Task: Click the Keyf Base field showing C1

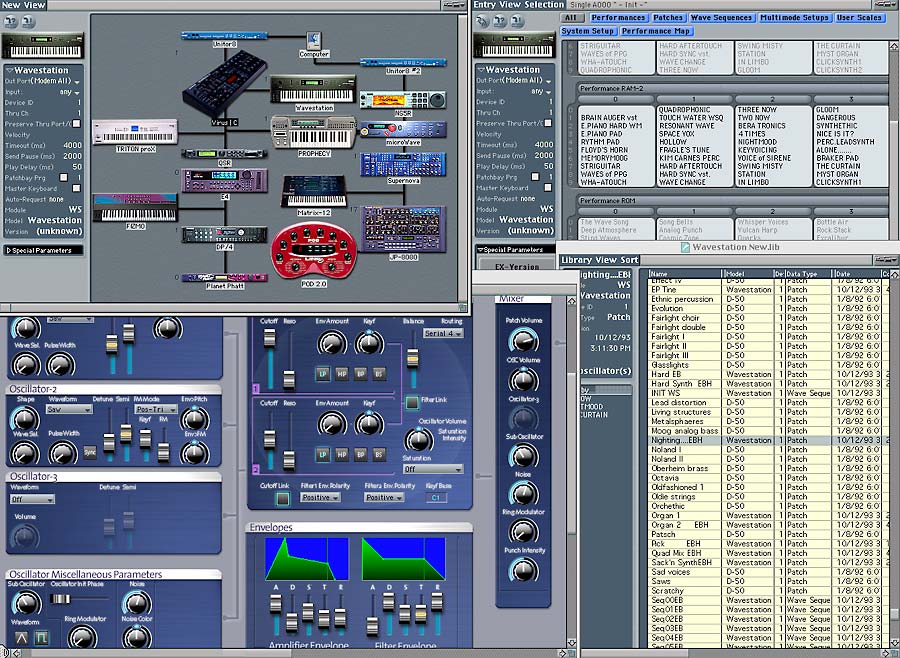Action: (x=436, y=497)
